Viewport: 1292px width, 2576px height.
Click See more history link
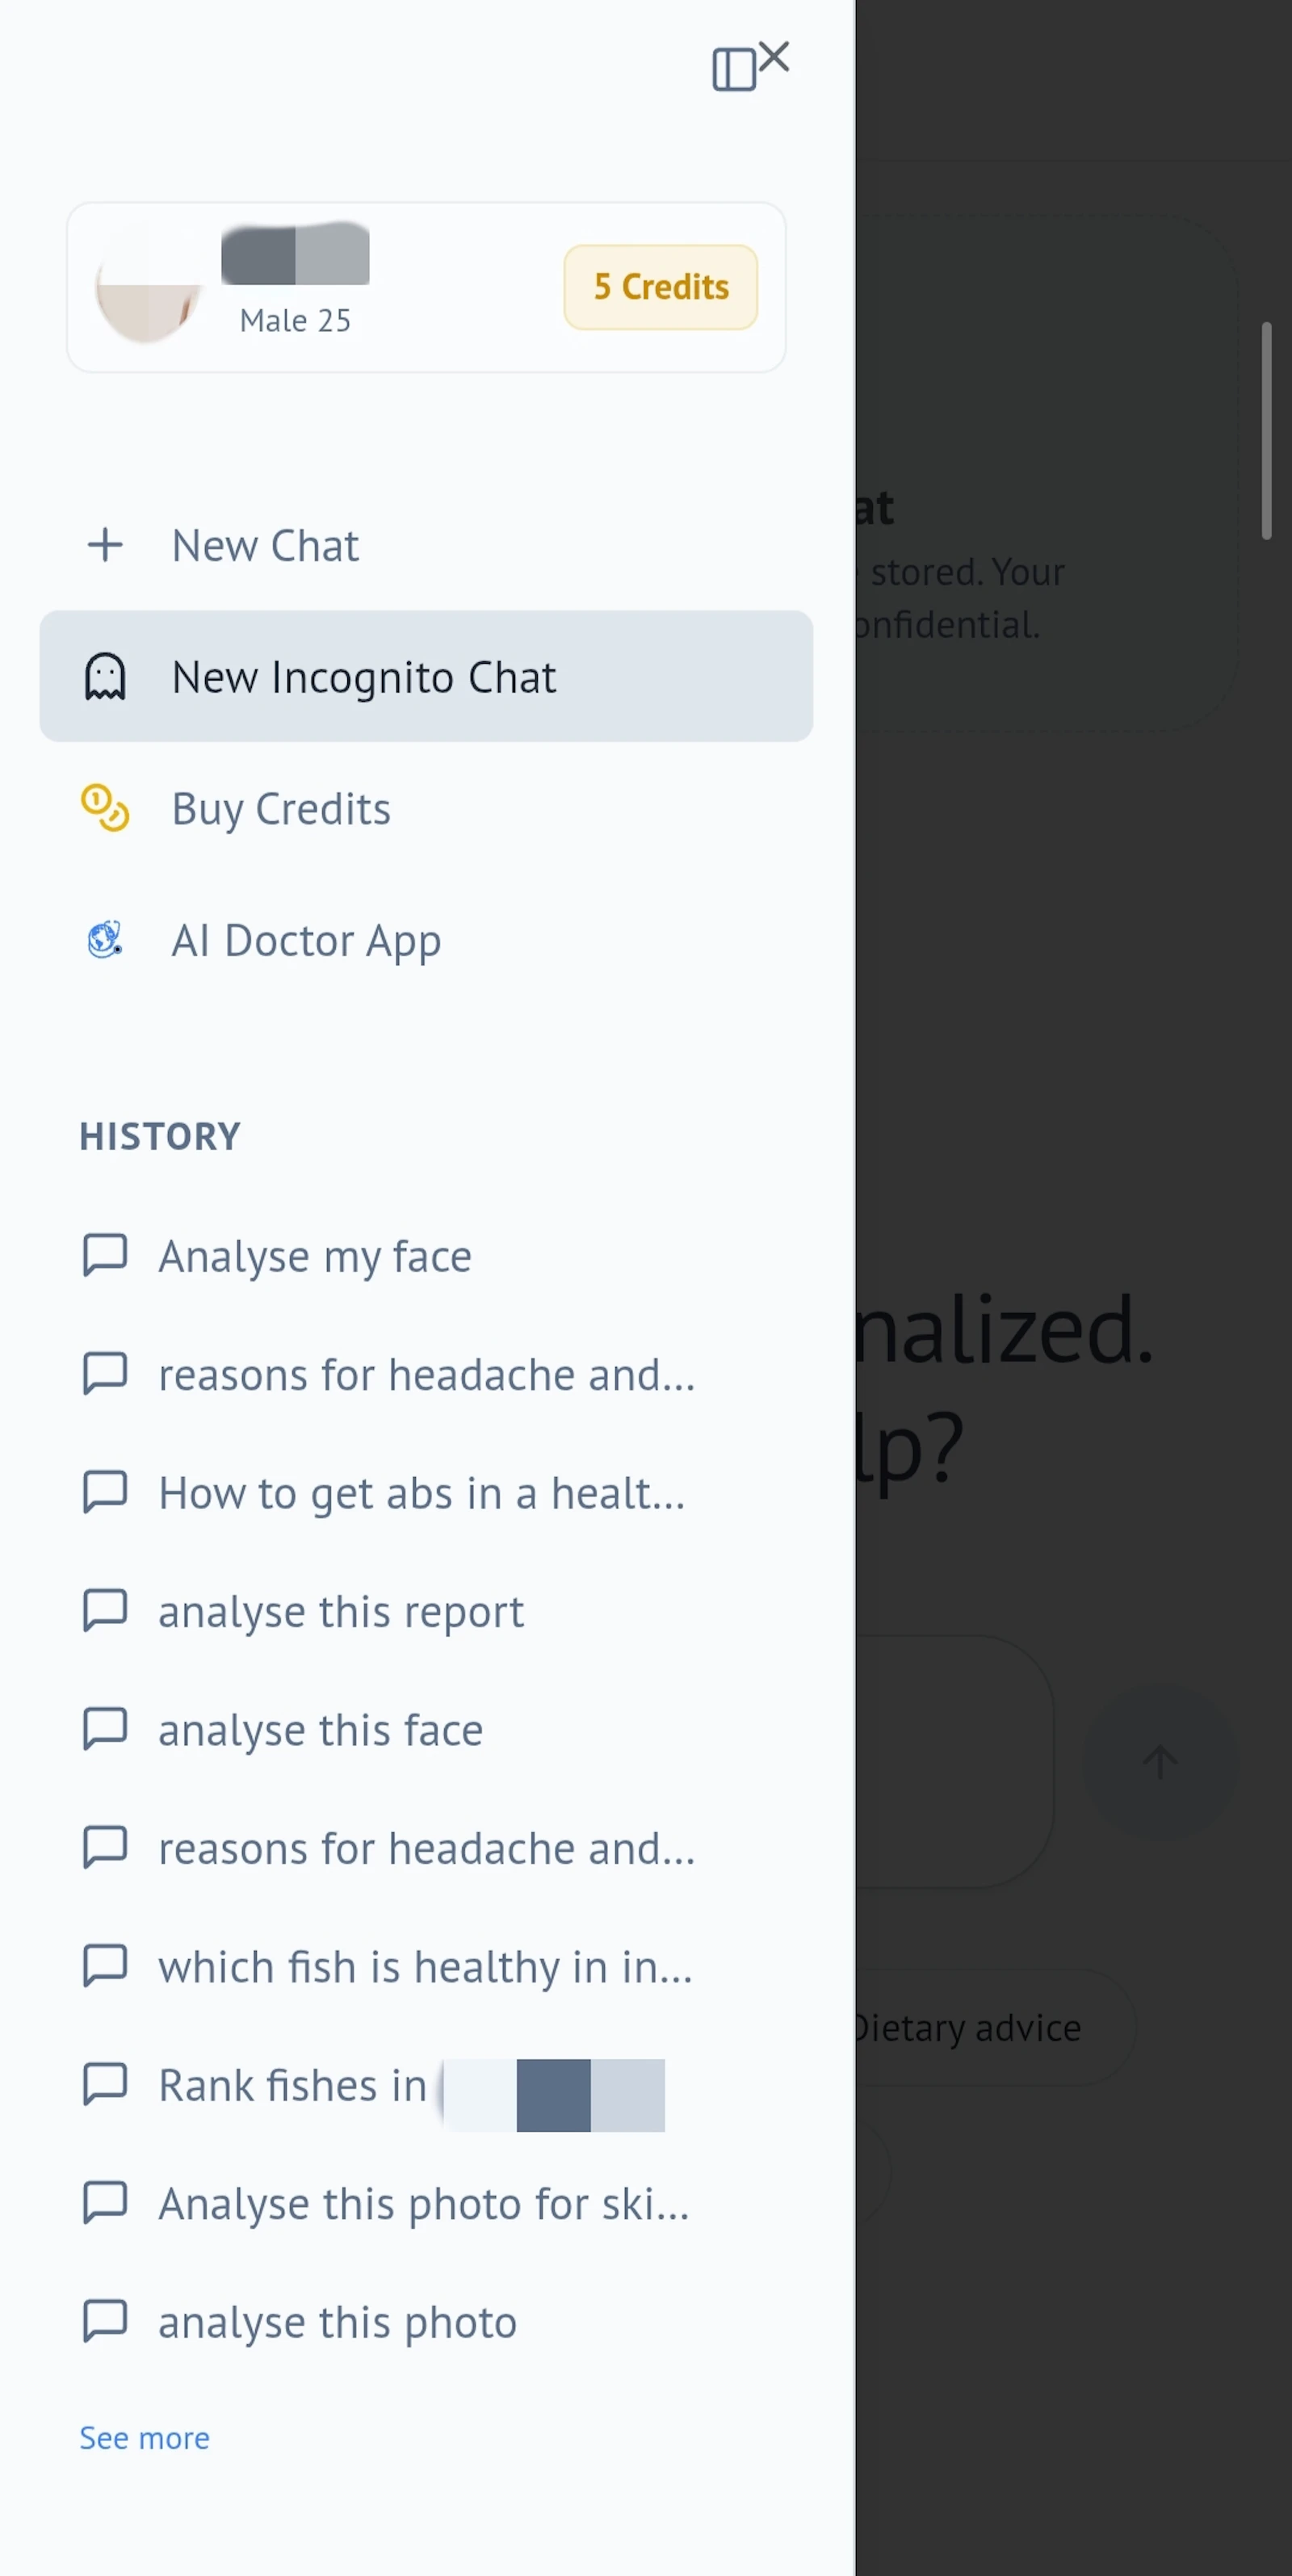[x=145, y=2438]
